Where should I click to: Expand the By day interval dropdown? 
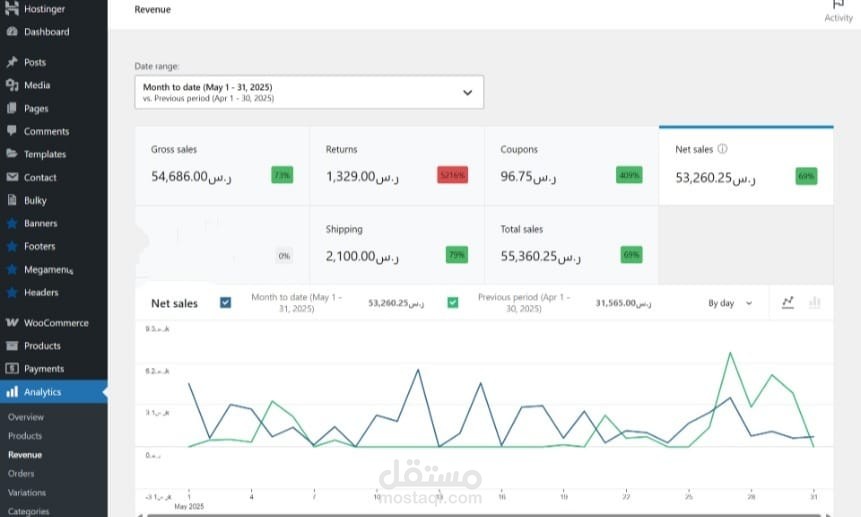[730, 303]
